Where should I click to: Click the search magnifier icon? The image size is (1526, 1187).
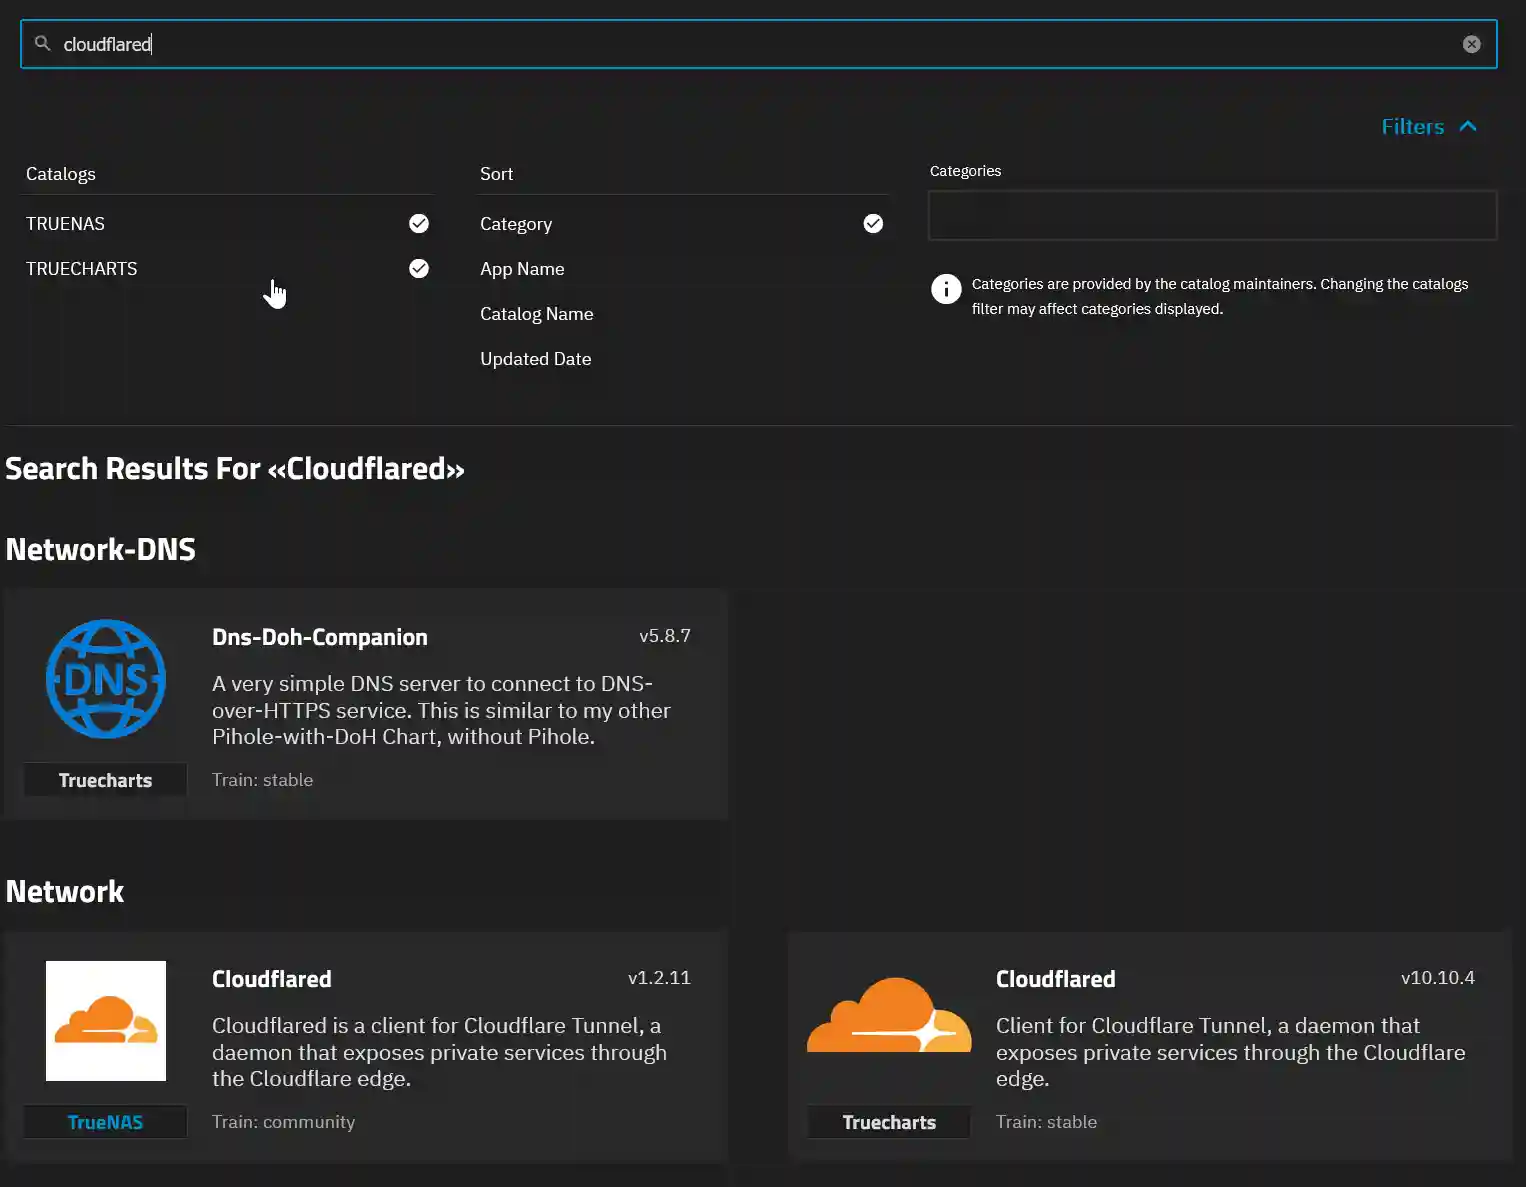[x=41, y=44]
